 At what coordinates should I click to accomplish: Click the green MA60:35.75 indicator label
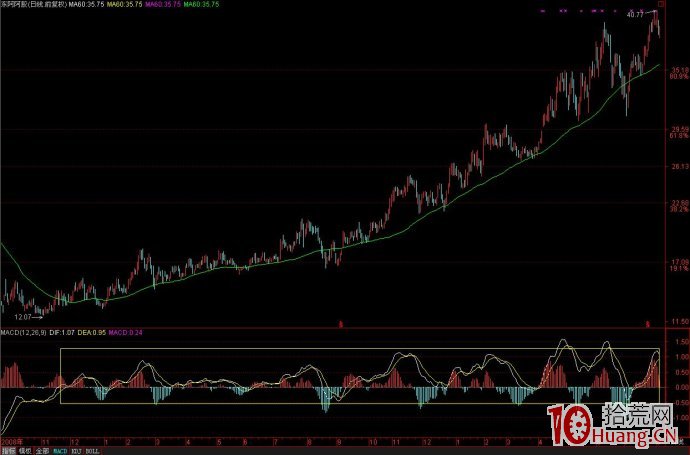(201, 5)
